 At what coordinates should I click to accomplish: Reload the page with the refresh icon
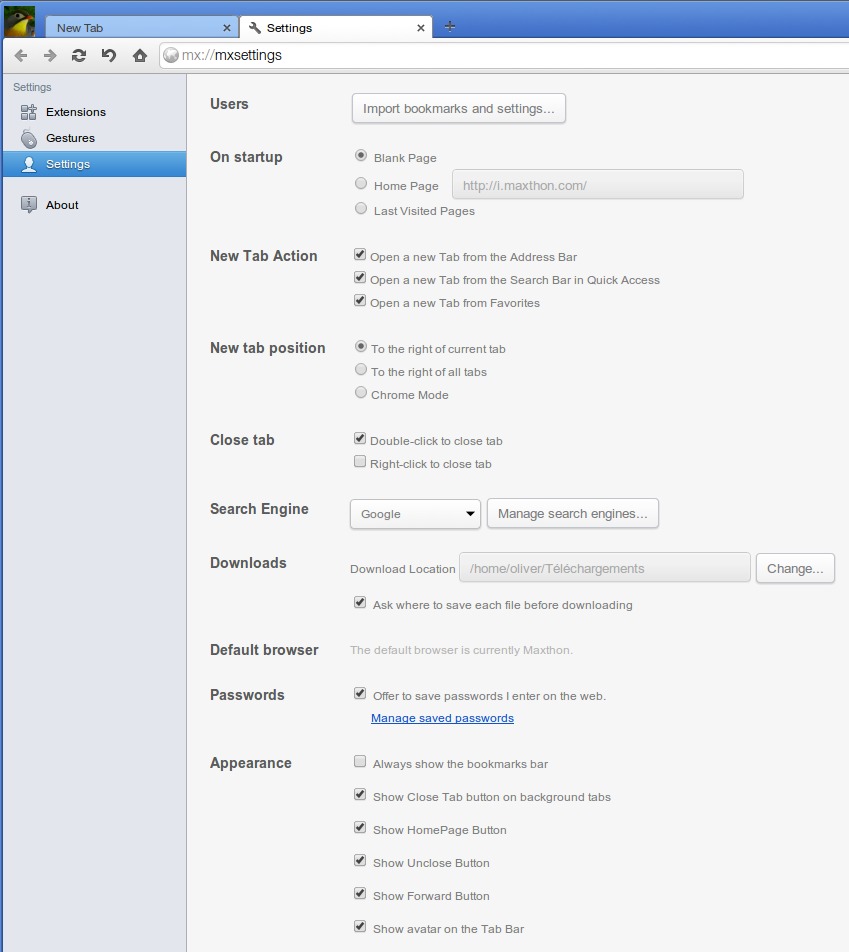pos(79,56)
